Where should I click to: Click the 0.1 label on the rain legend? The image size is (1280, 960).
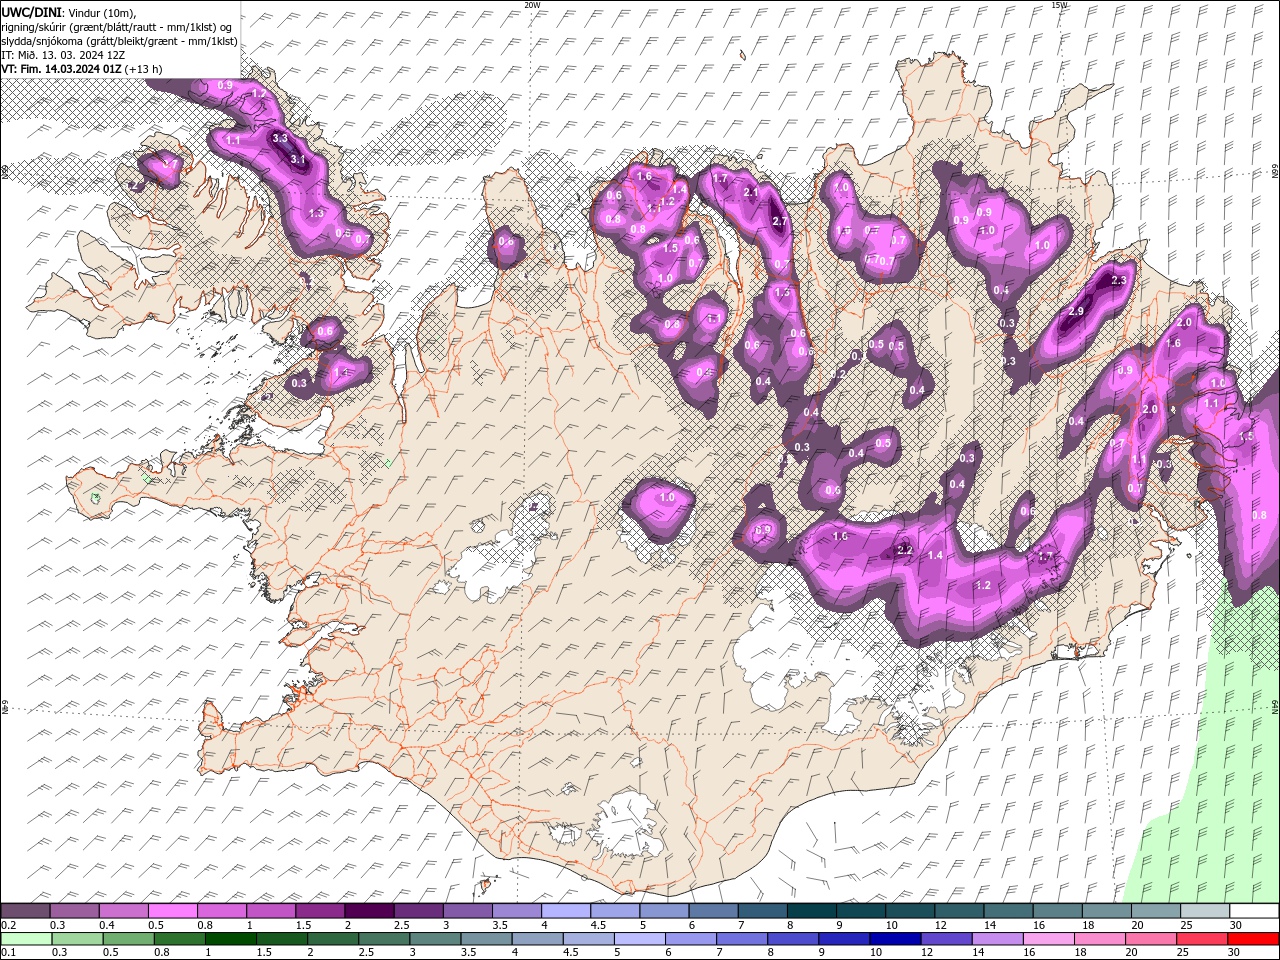(x=8, y=952)
